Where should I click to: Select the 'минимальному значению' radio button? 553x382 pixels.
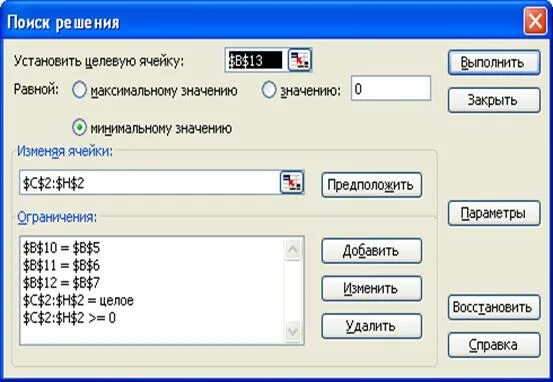pyautogui.click(x=79, y=128)
